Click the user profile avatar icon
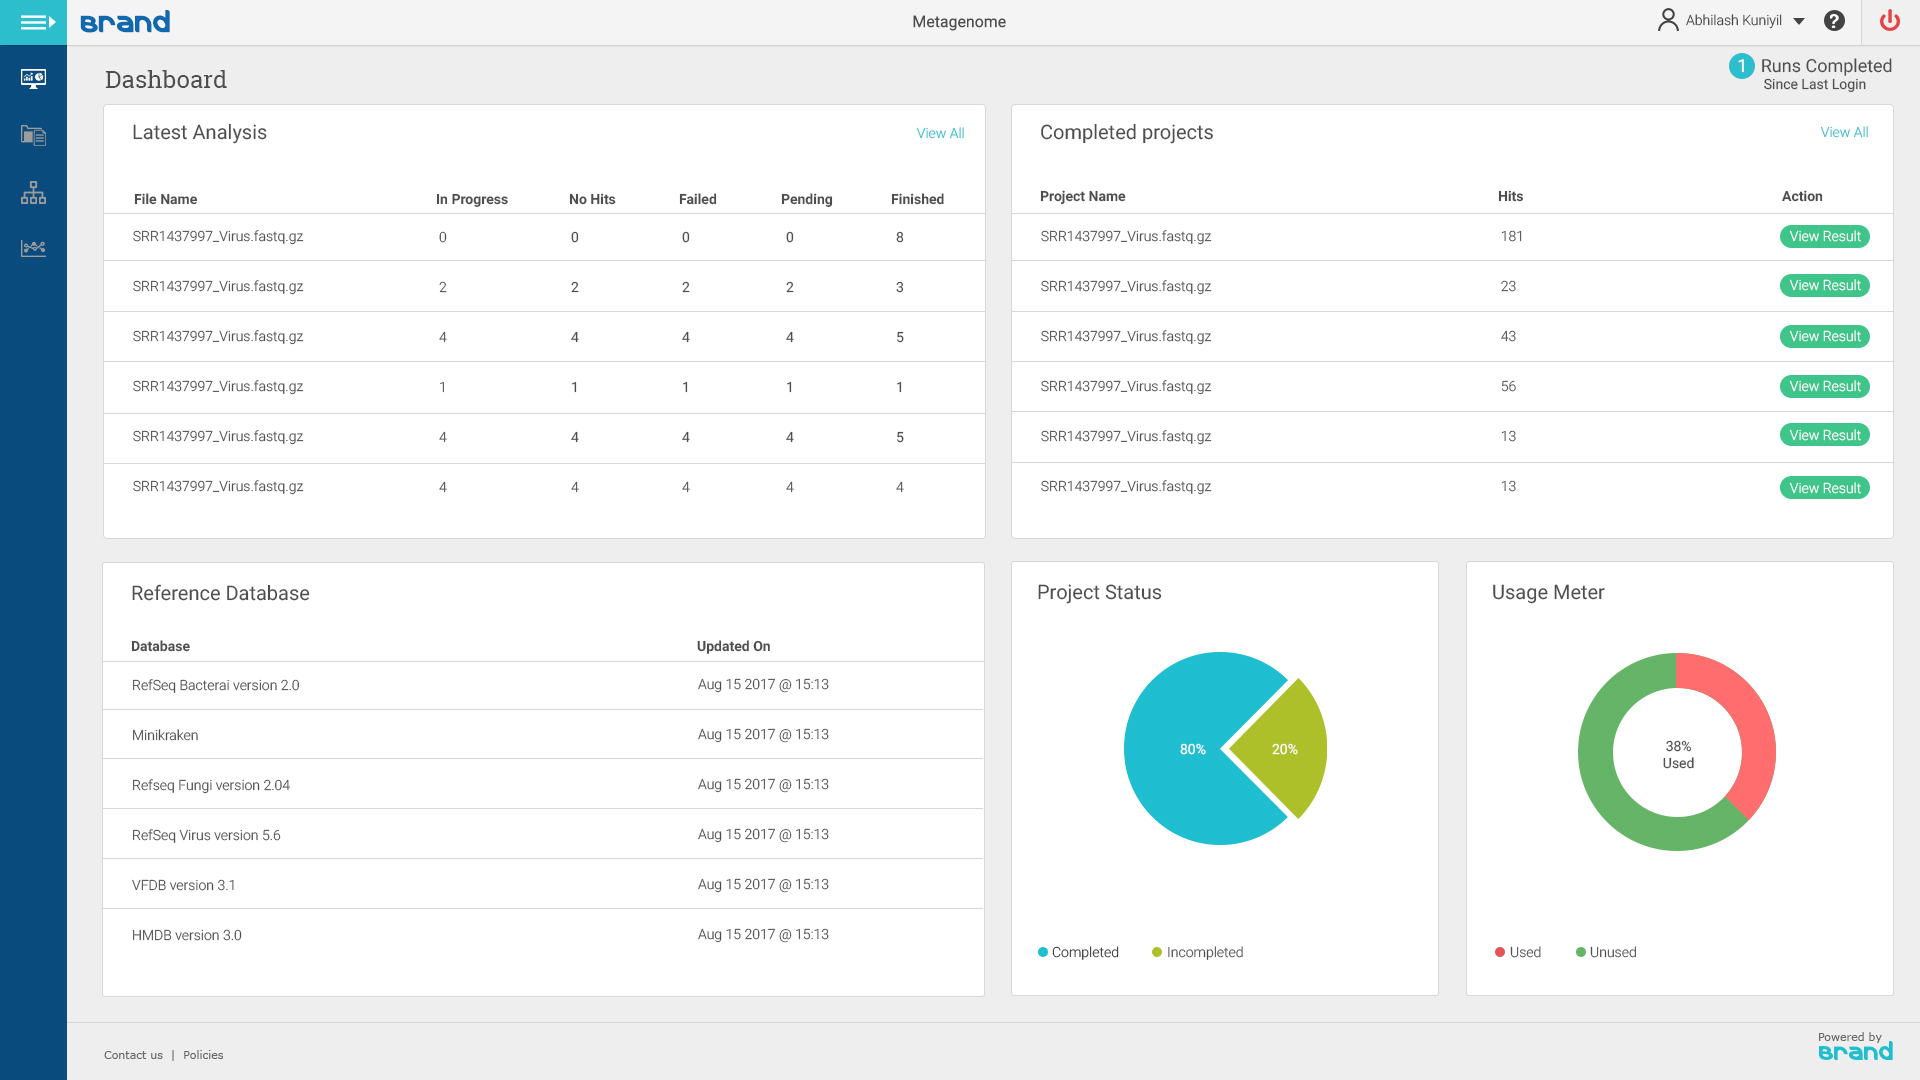The height and width of the screenshot is (1080, 1920). (1667, 20)
